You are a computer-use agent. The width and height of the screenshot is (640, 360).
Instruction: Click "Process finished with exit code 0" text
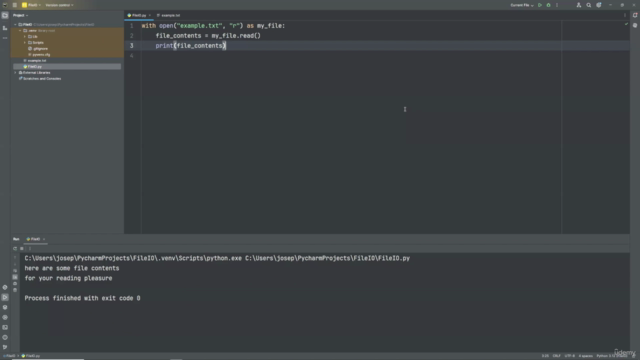click(82, 298)
